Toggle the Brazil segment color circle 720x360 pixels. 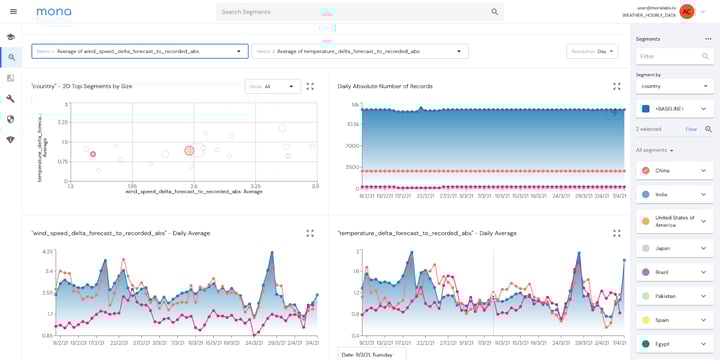point(646,272)
